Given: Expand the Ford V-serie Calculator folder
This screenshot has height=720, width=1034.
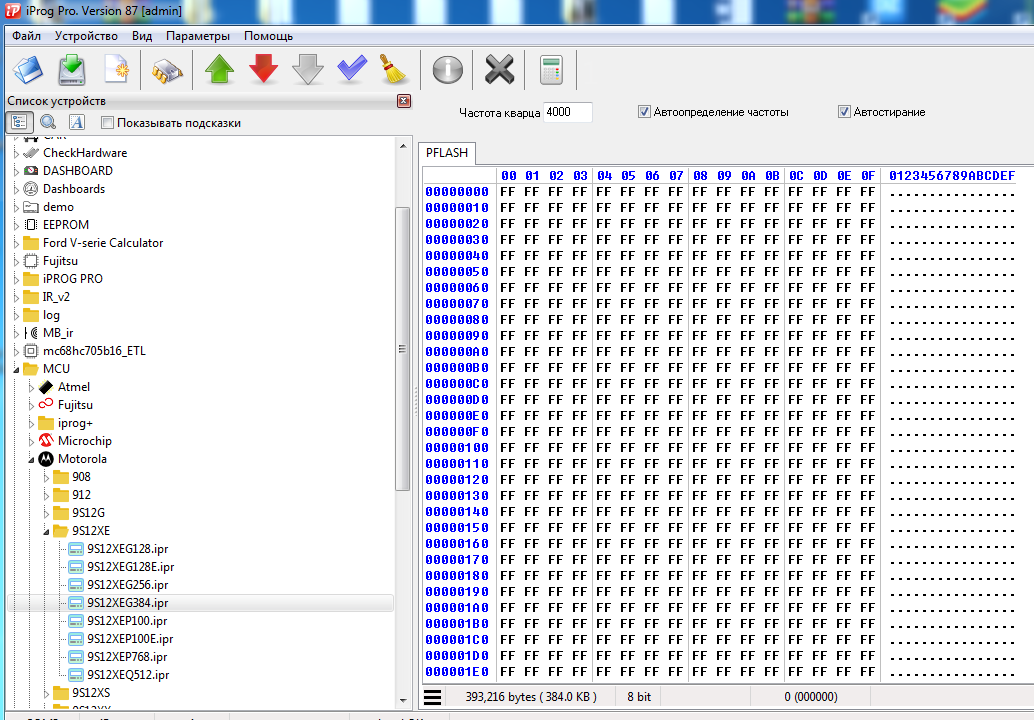Looking at the screenshot, I should pyautogui.click(x=16, y=243).
